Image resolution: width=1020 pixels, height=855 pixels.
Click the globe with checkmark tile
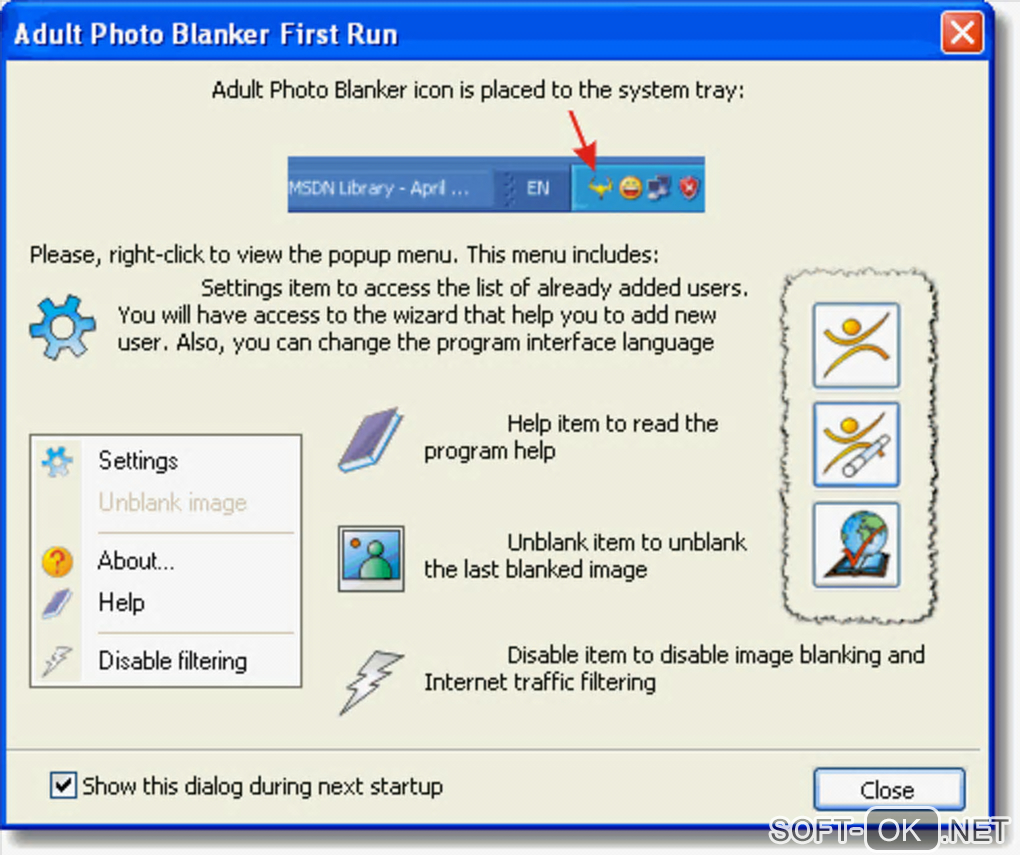856,545
